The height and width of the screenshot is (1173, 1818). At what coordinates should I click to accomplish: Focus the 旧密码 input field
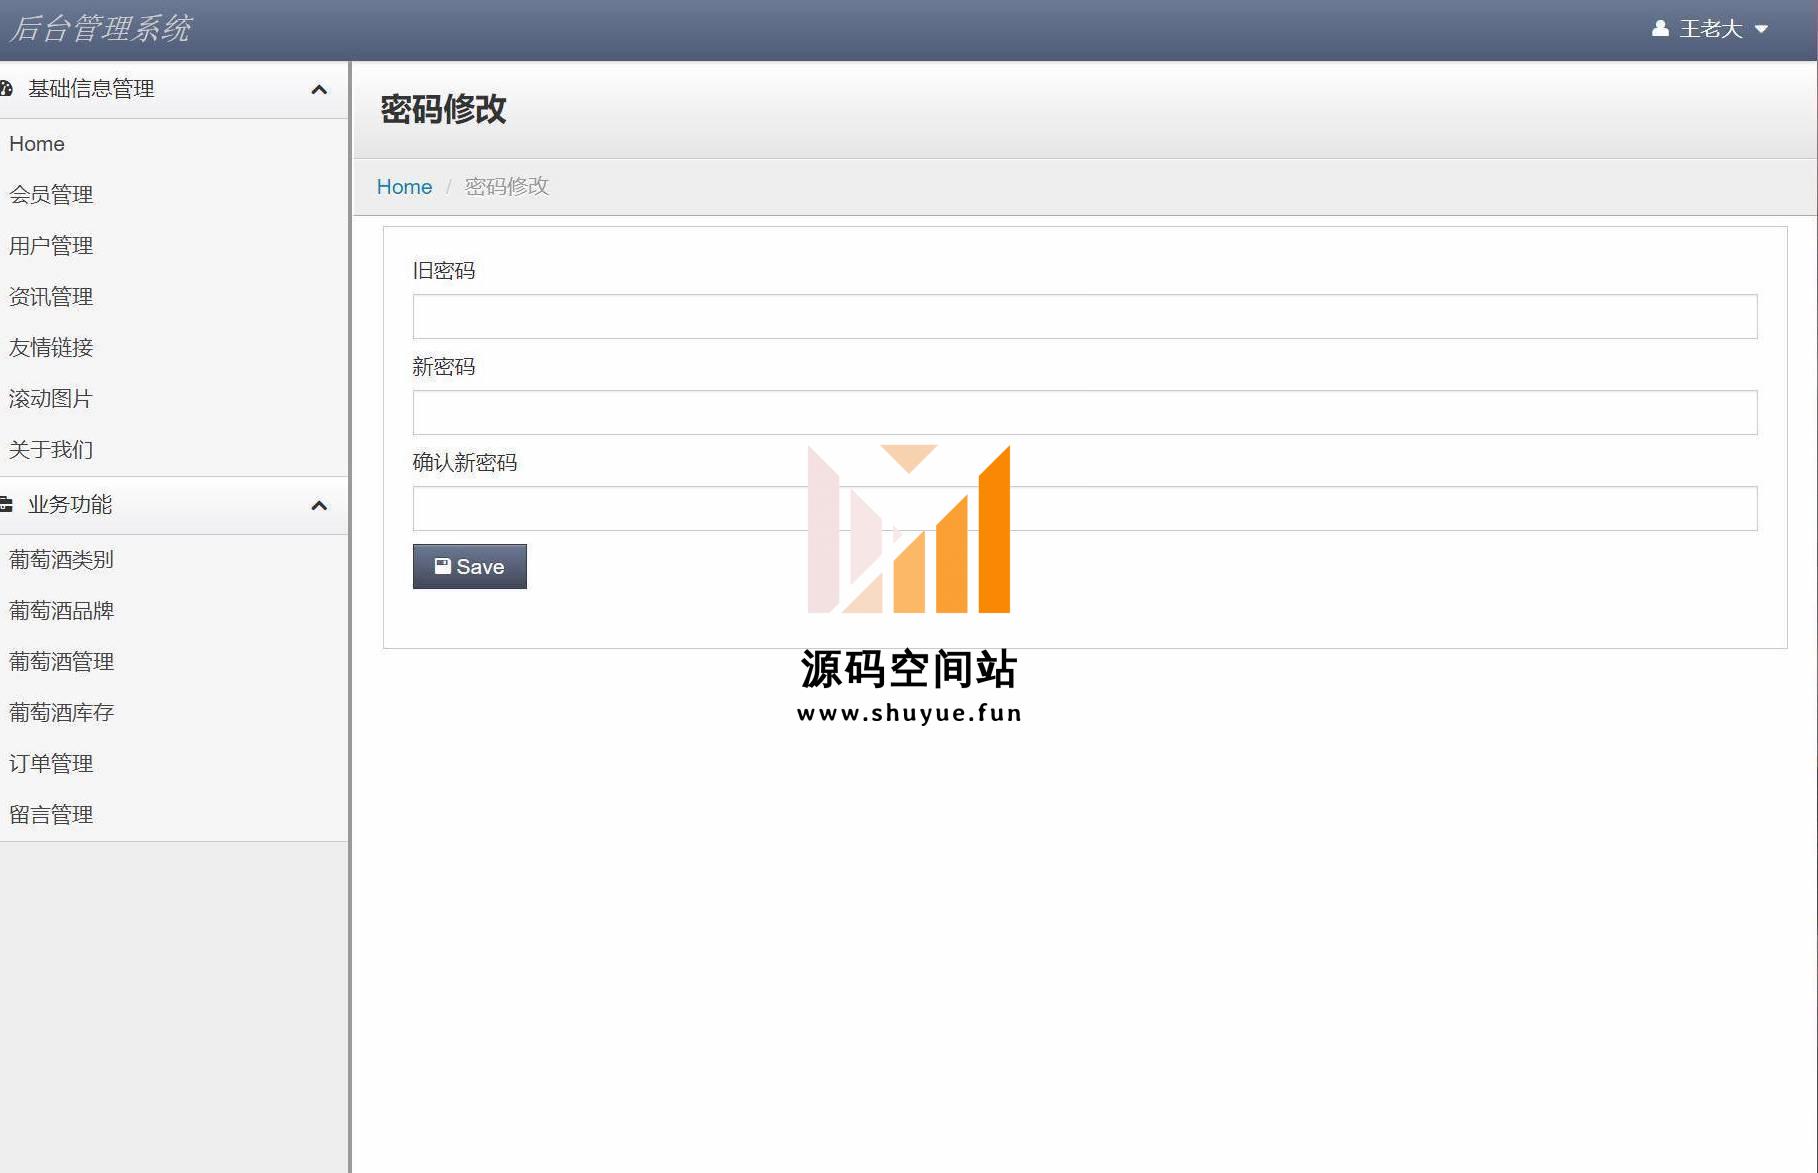(1085, 316)
